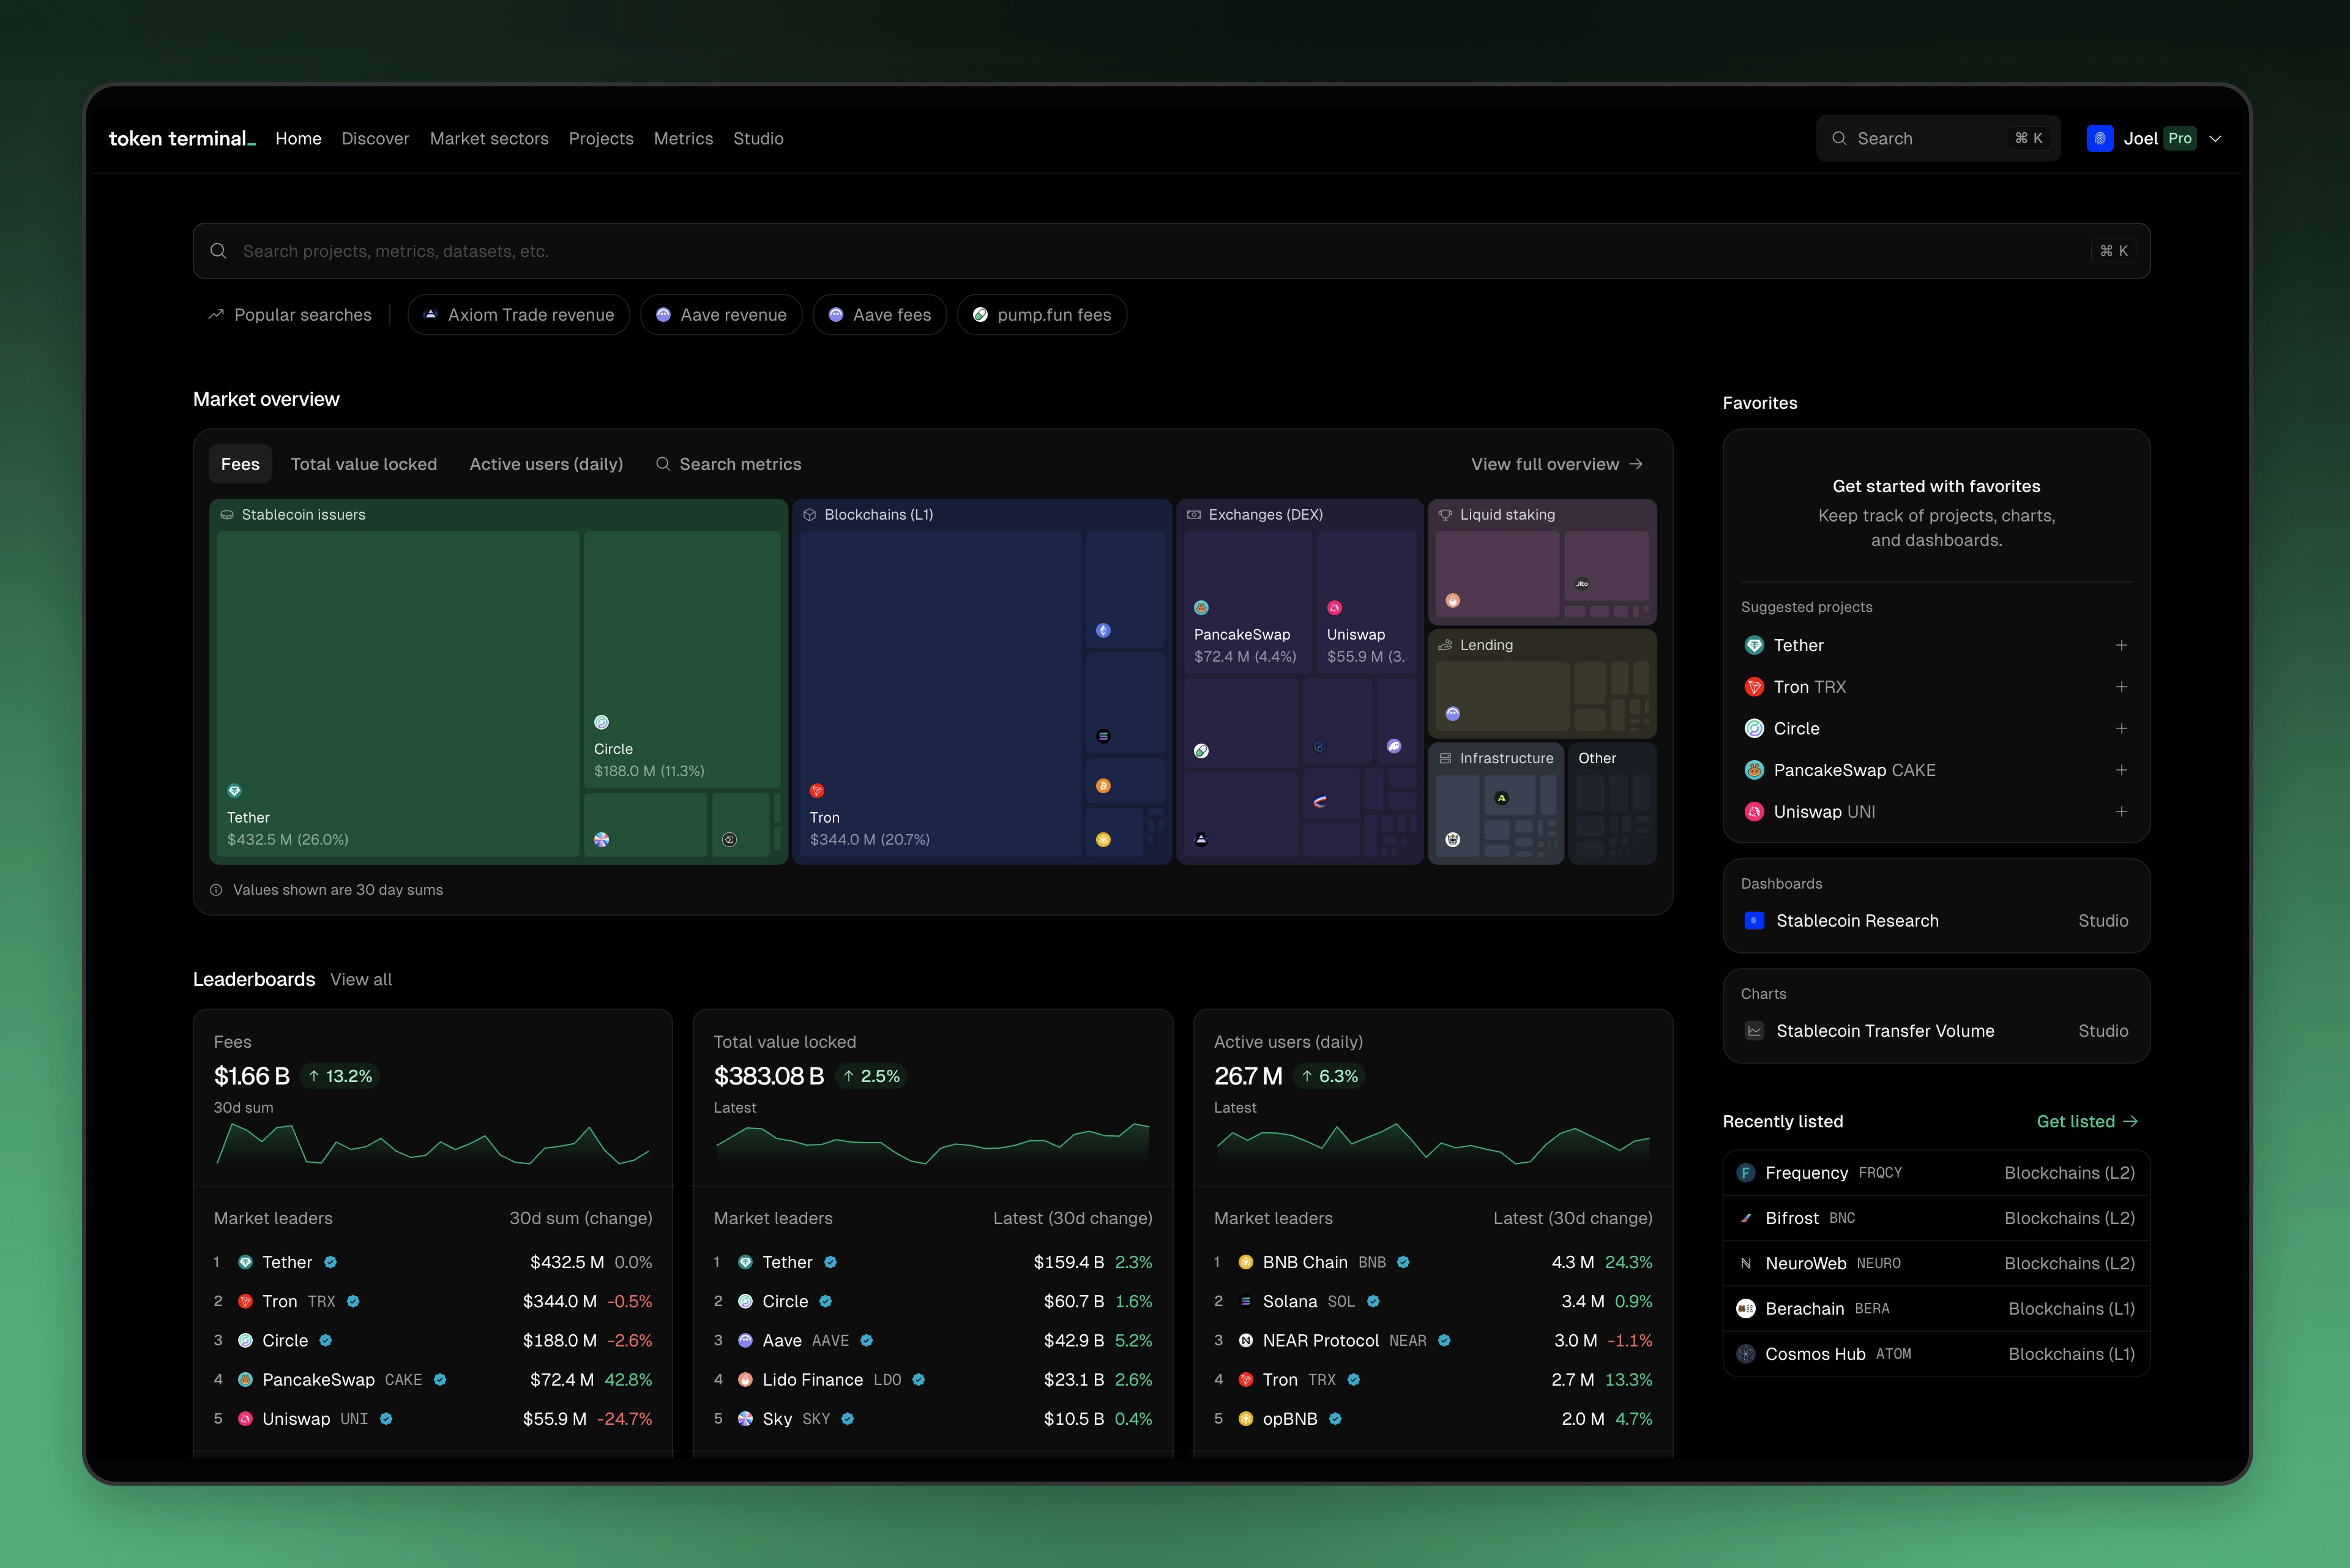Select the Aave revenue popular search

(721, 315)
